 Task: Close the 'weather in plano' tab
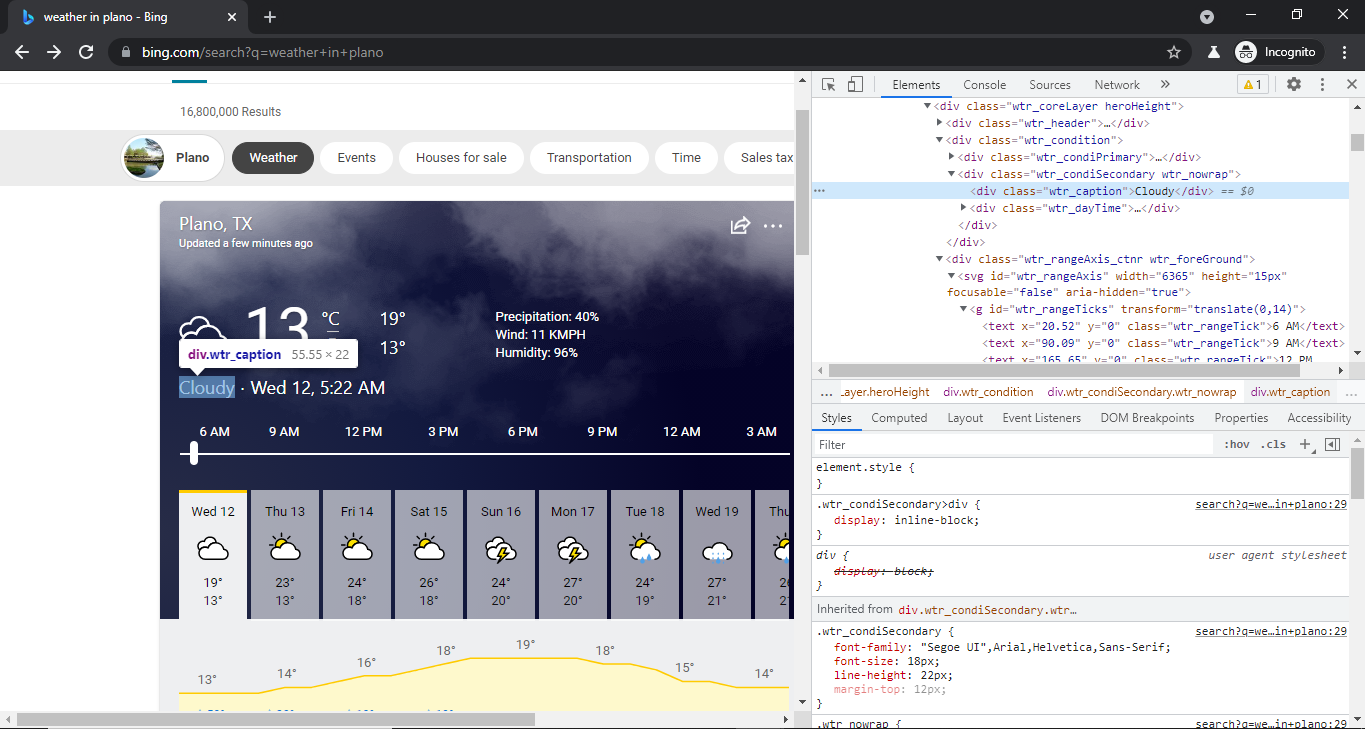coord(232,17)
